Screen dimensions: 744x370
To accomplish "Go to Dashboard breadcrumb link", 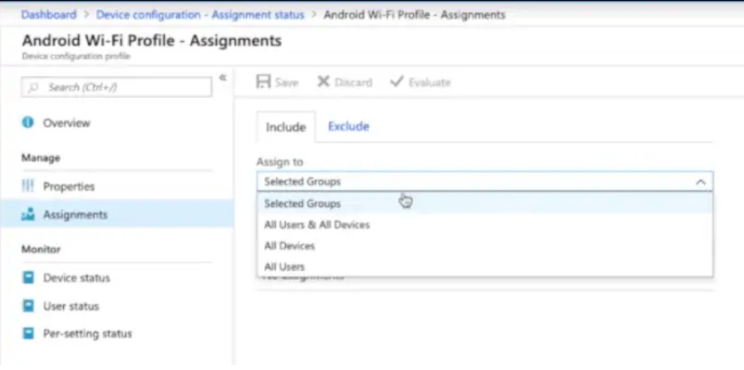I will 49,15.
